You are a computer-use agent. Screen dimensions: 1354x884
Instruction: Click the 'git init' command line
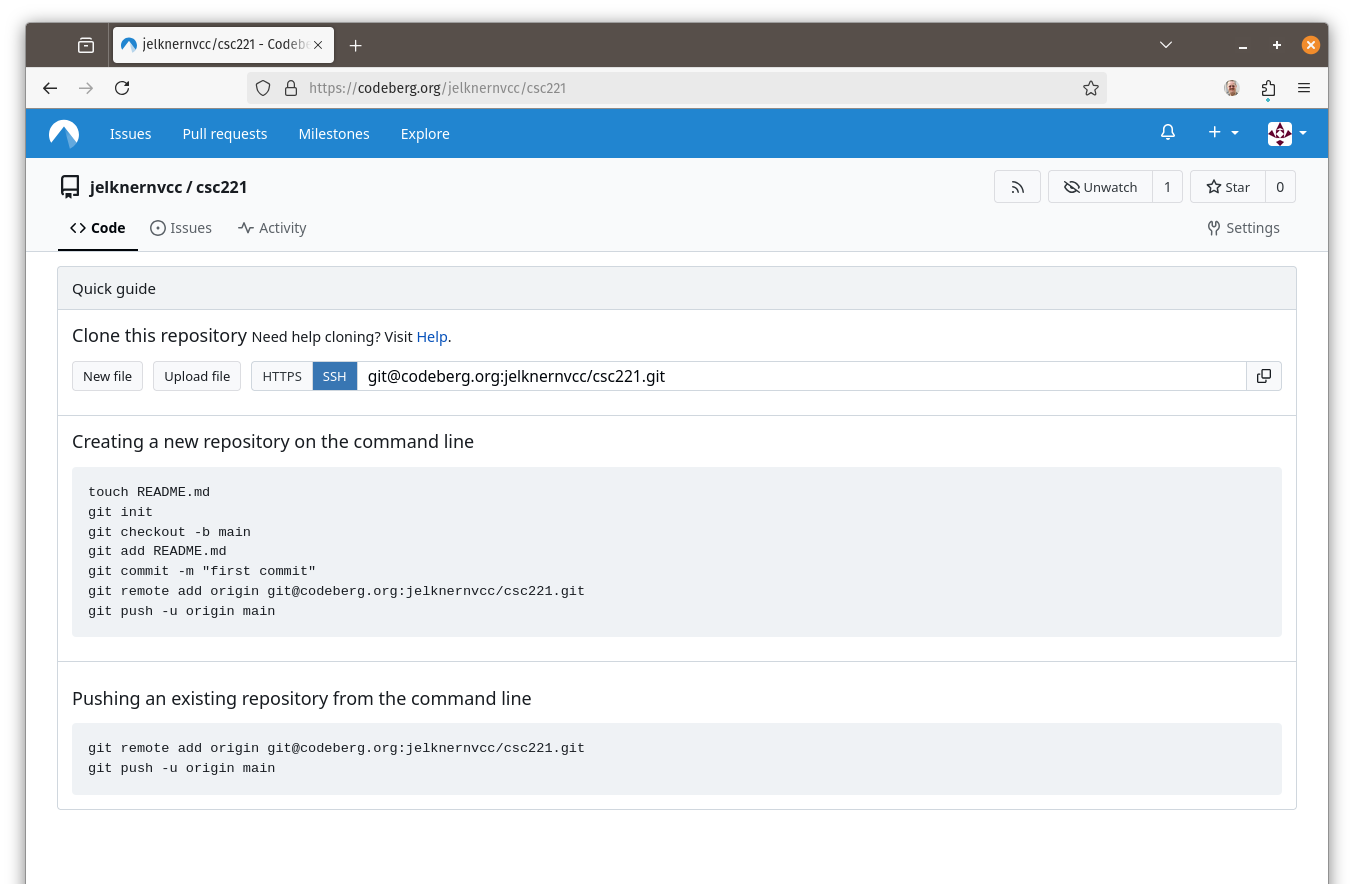[120, 512]
